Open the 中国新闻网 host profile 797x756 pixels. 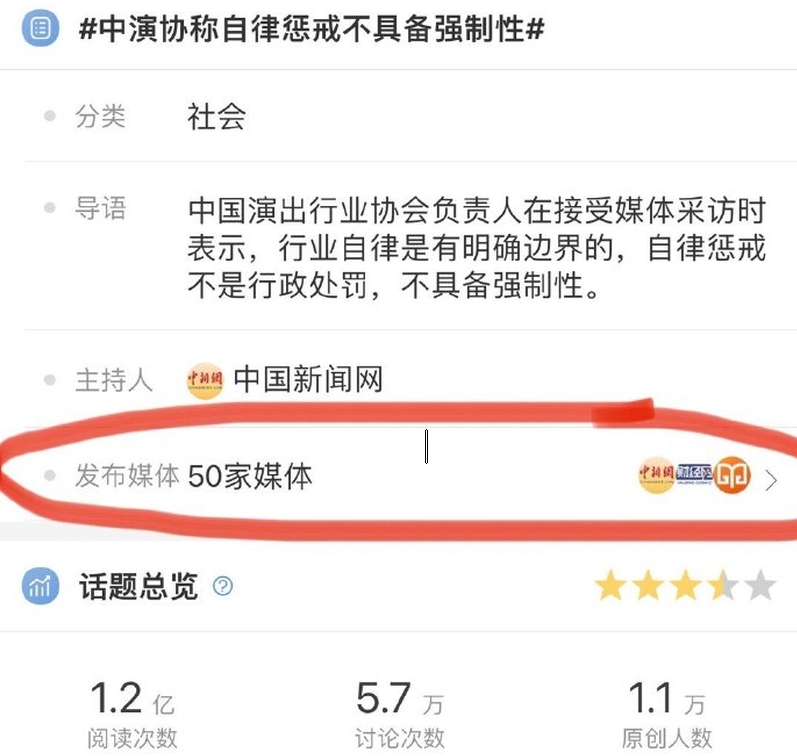[308, 379]
